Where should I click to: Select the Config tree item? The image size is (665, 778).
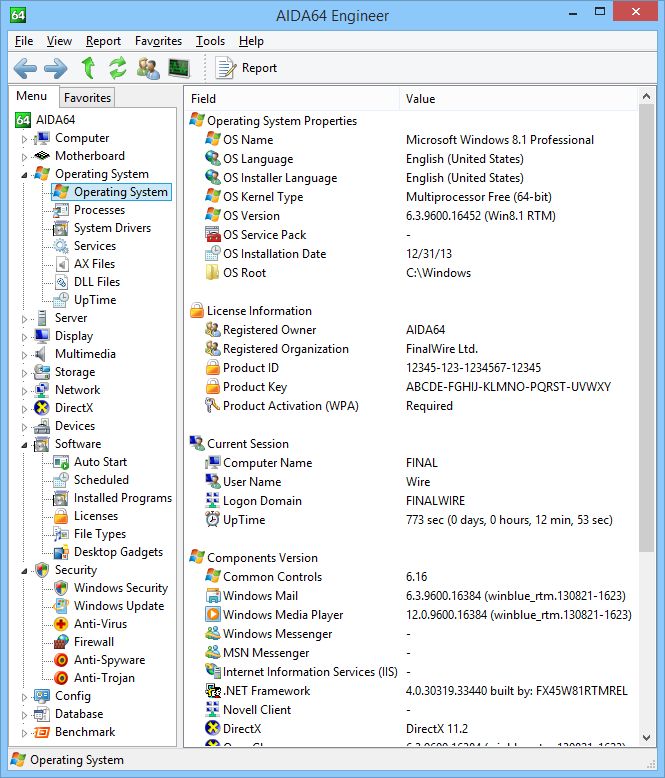click(72, 696)
